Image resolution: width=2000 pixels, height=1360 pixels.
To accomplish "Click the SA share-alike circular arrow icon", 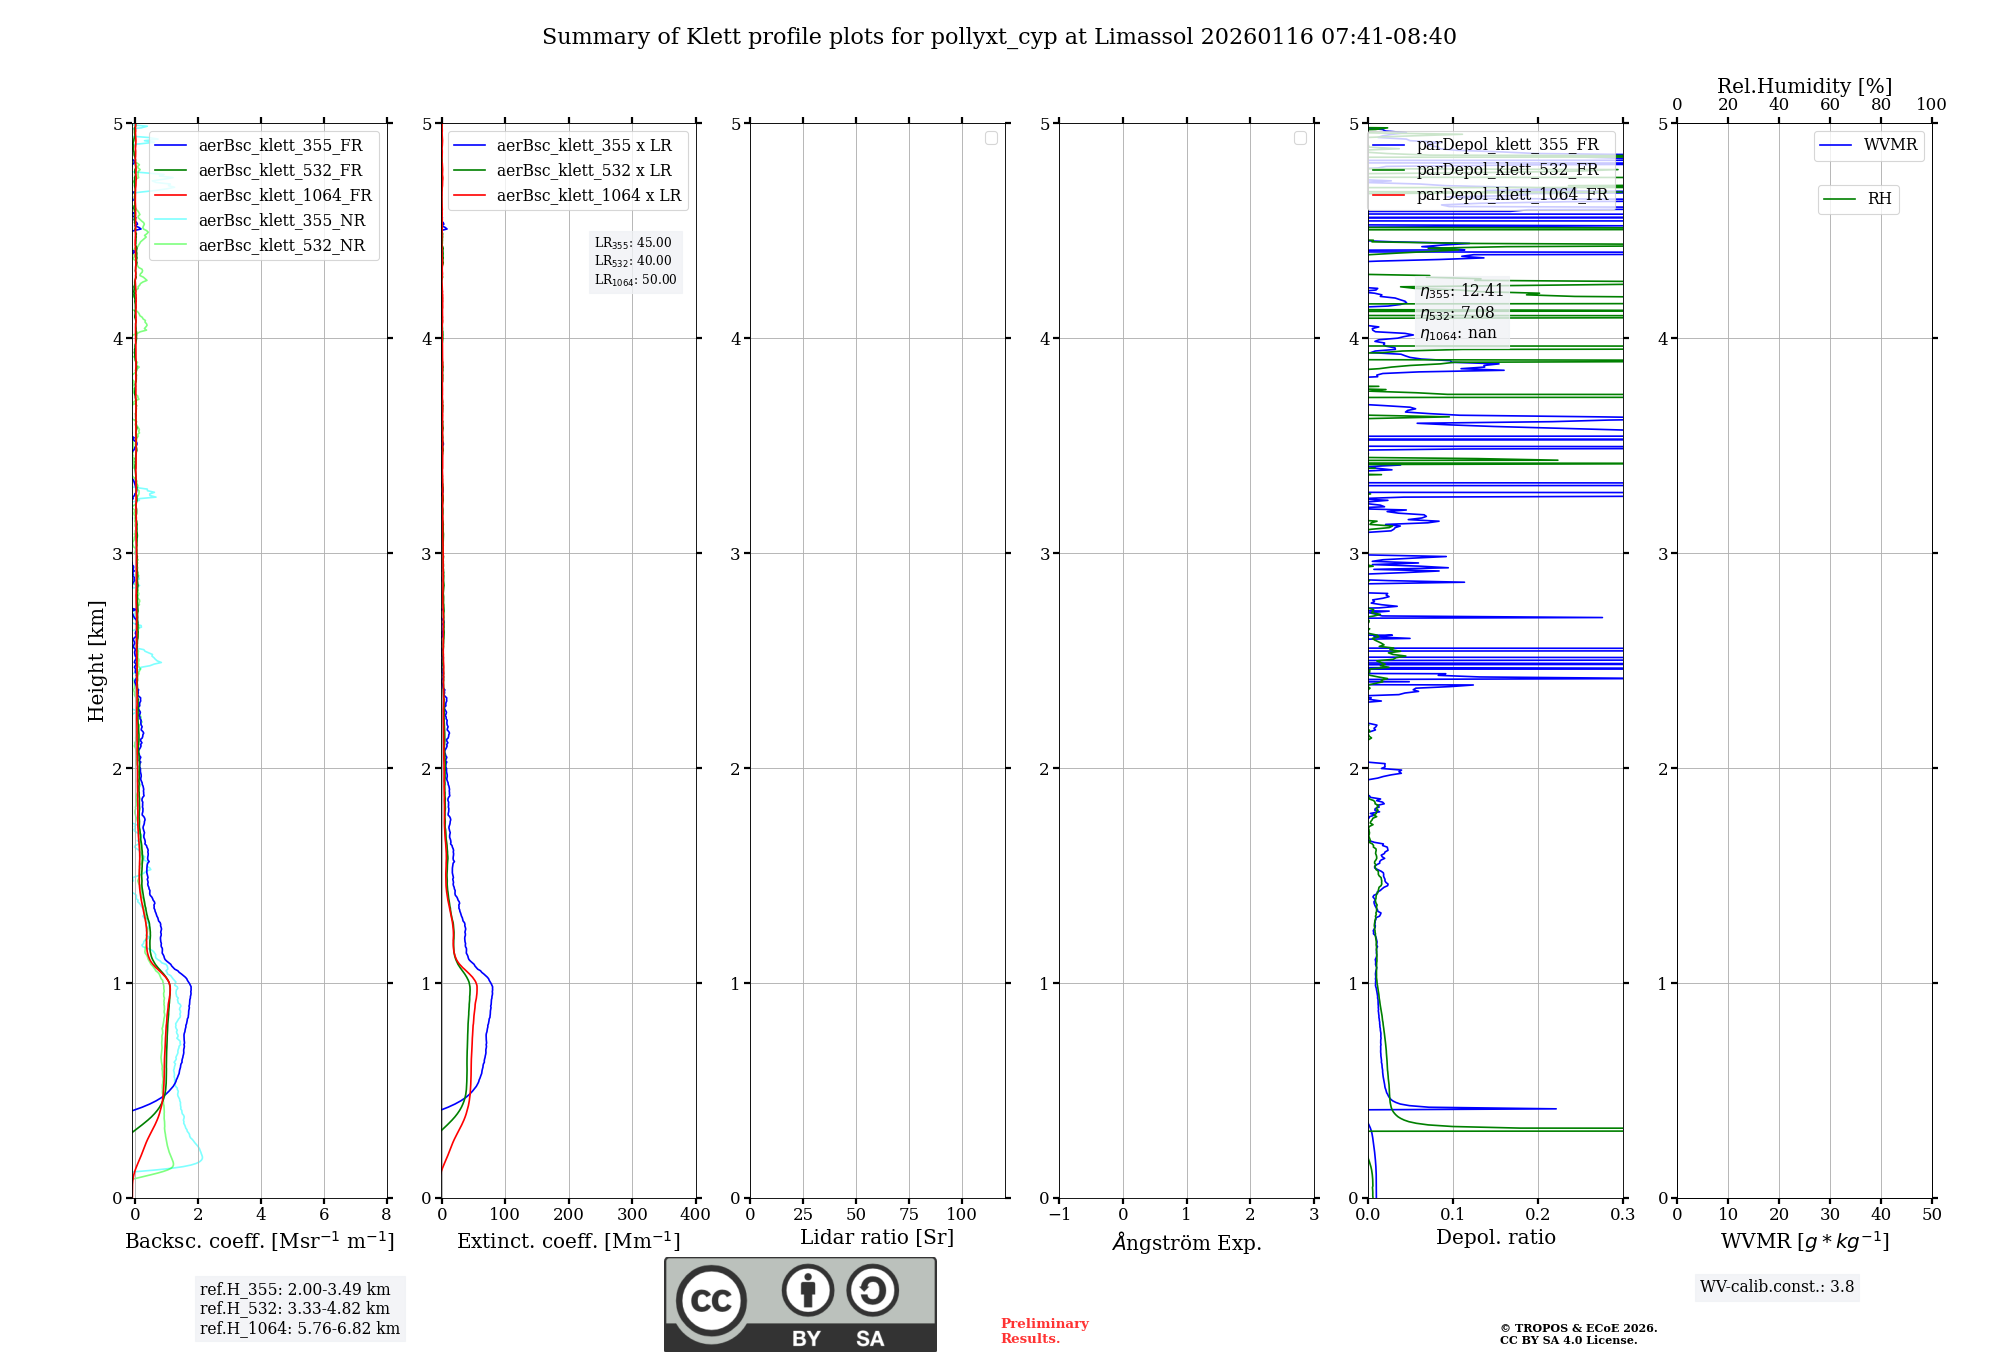I will coord(872,1291).
